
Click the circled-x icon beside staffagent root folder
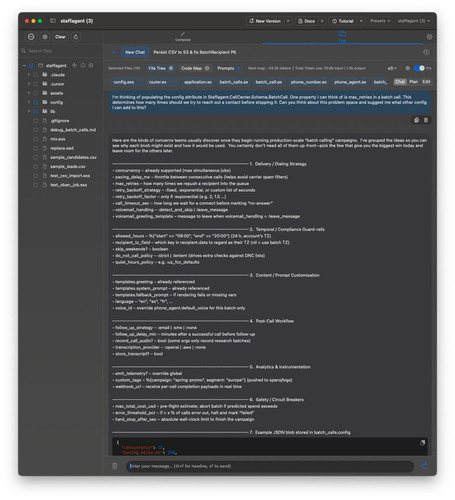click(91, 65)
